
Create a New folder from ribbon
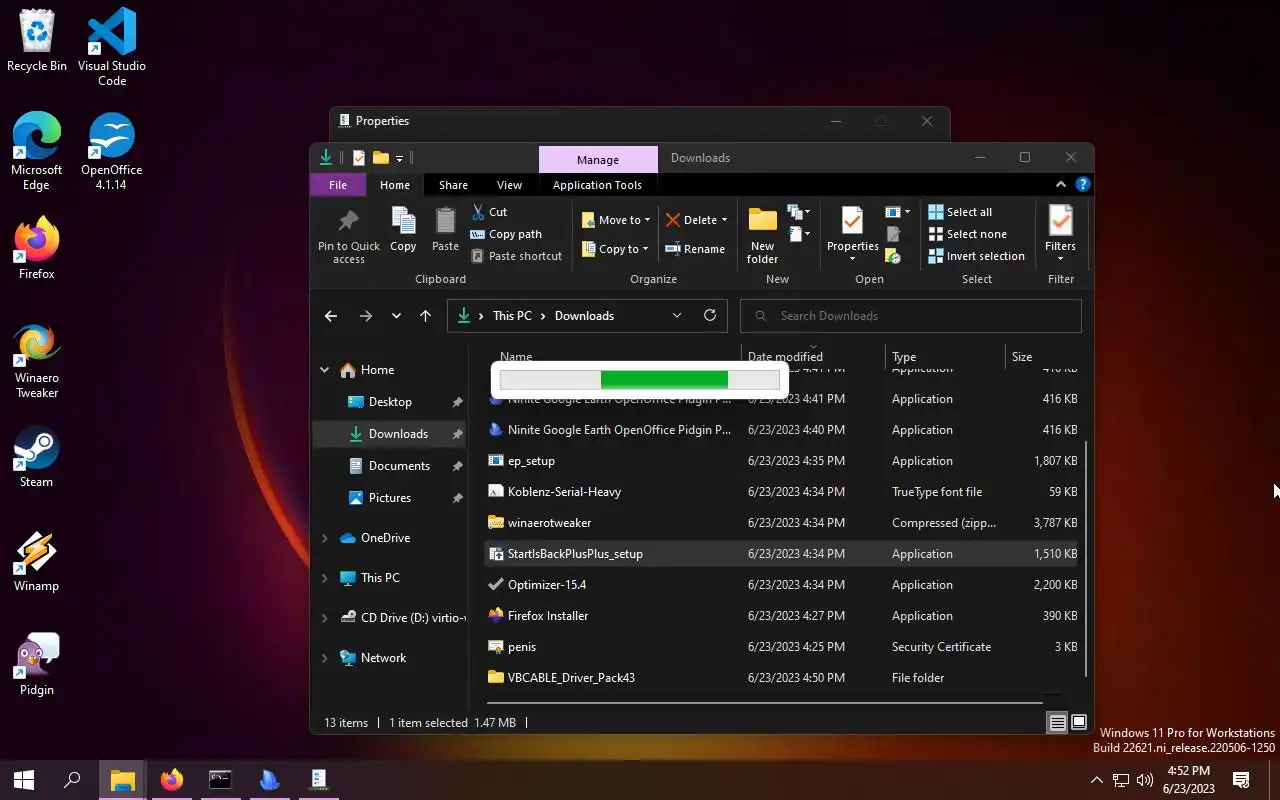tap(762, 236)
